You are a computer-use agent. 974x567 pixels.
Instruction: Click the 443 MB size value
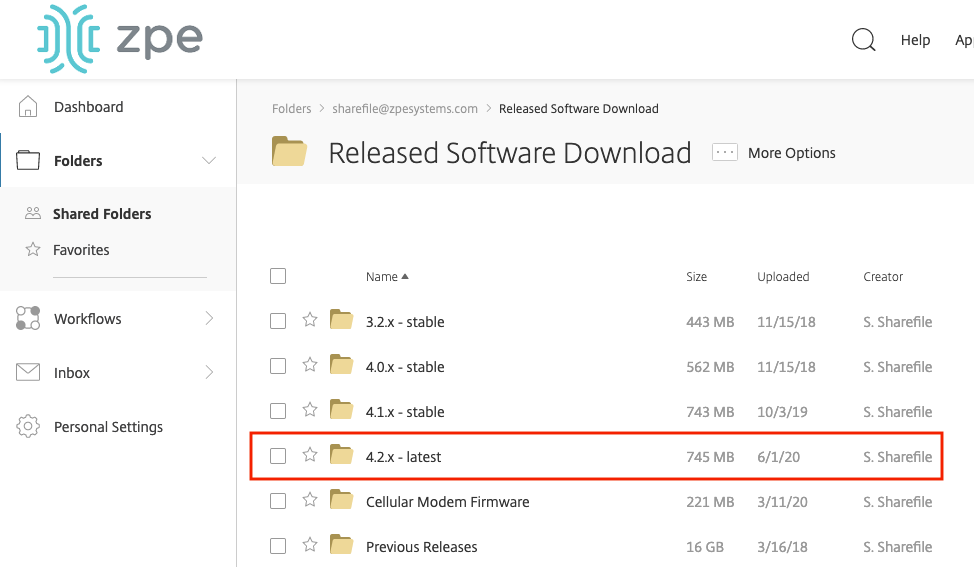(710, 322)
